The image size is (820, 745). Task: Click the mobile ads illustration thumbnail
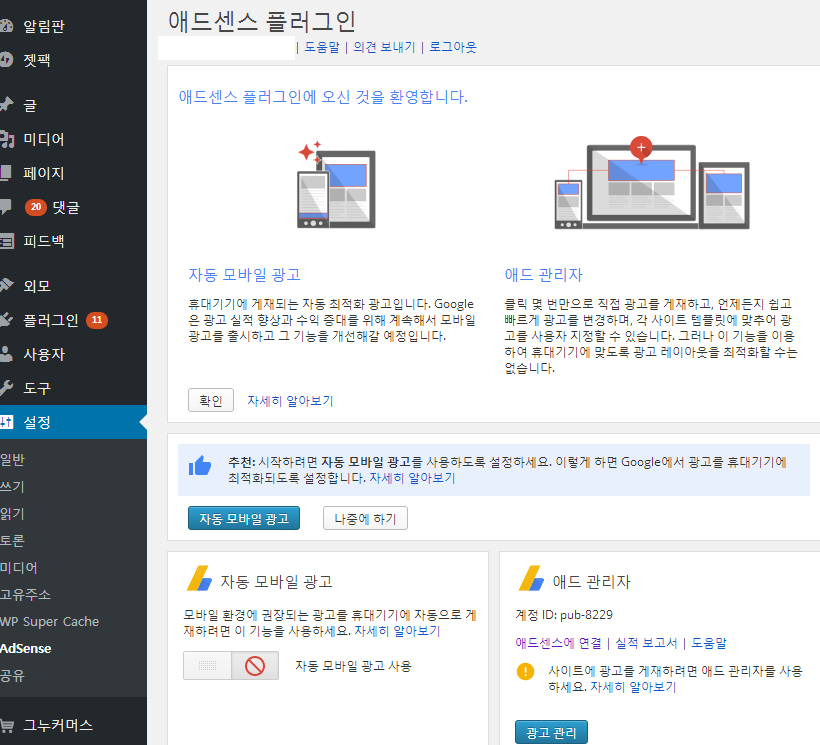(336, 185)
